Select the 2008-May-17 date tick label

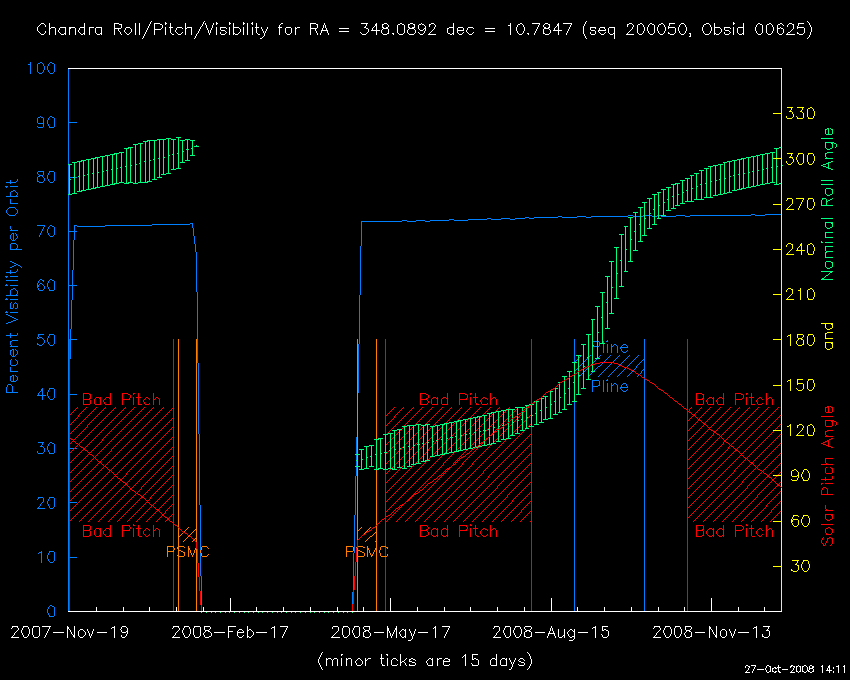click(390, 632)
